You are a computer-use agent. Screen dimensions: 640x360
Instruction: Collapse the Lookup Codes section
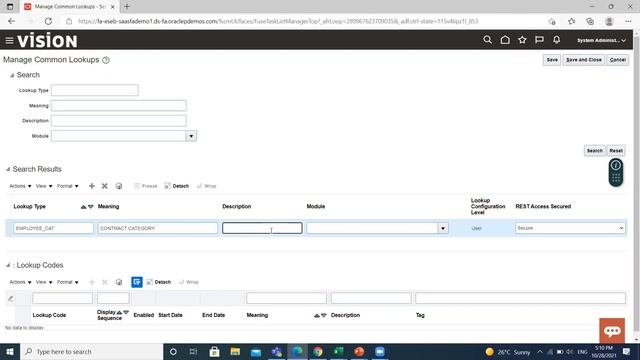pos(8,265)
